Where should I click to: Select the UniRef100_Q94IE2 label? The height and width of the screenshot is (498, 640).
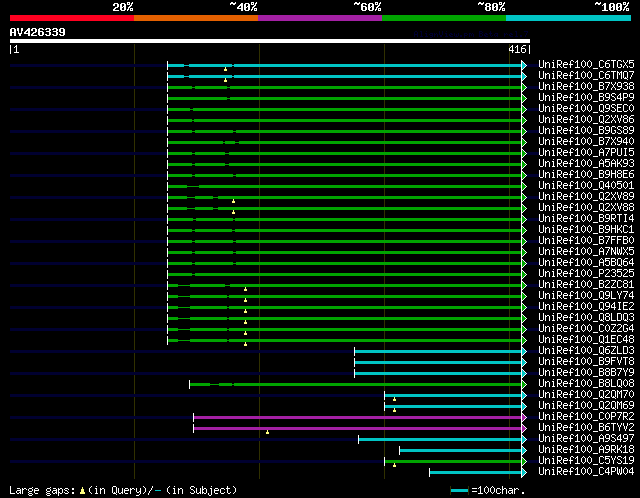(x=586, y=307)
